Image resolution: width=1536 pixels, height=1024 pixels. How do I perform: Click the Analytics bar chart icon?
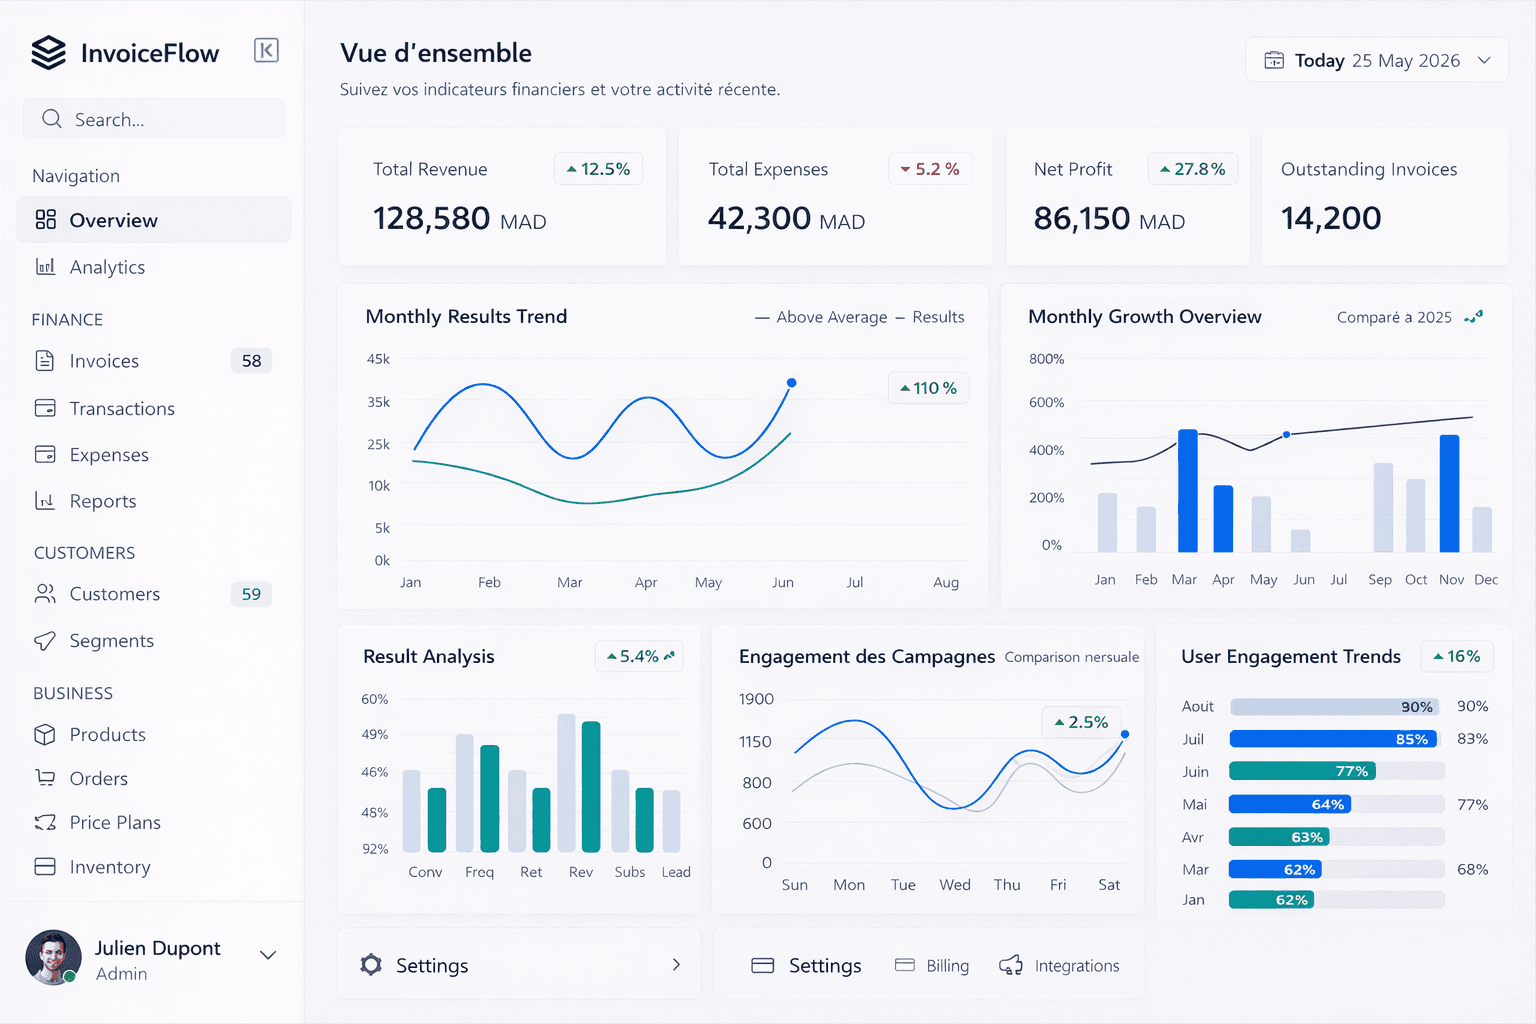click(46, 267)
